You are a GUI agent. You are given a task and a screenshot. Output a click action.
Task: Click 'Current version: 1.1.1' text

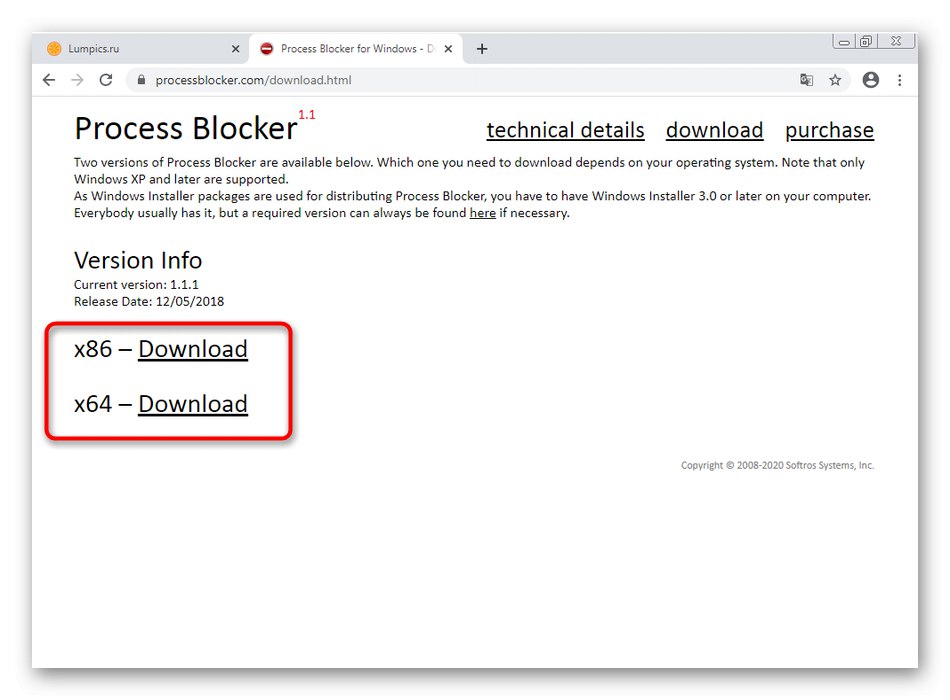[136, 285]
